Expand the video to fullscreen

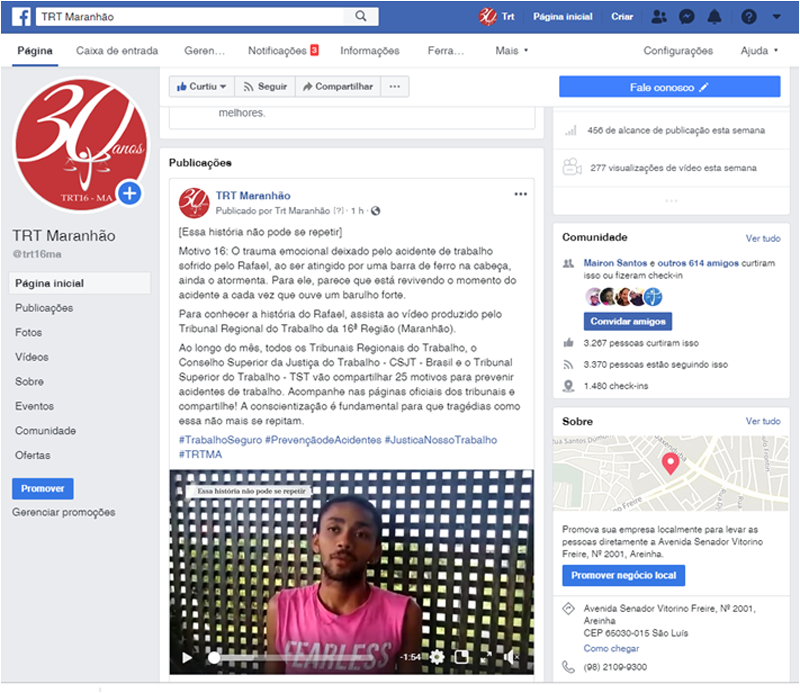coord(486,657)
